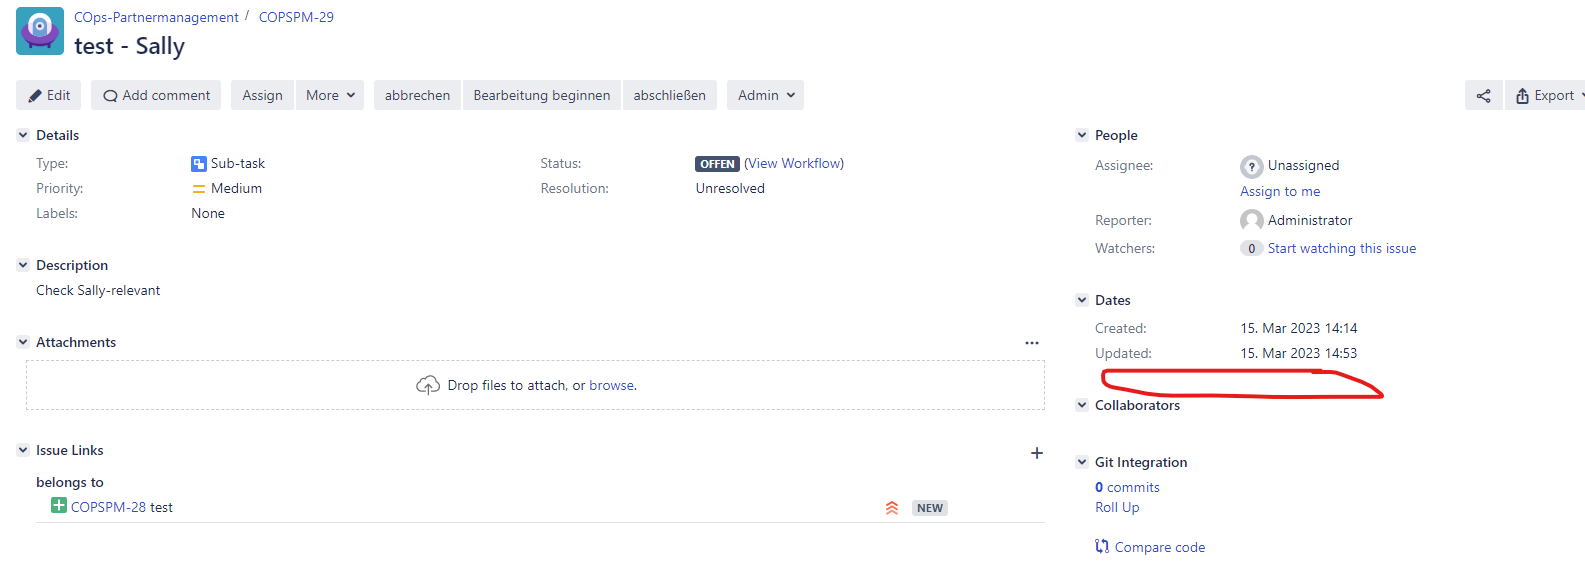1585x577 pixels.
Task: Click the Unassigned avatar icon
Action: click(x=1252, y=166)
